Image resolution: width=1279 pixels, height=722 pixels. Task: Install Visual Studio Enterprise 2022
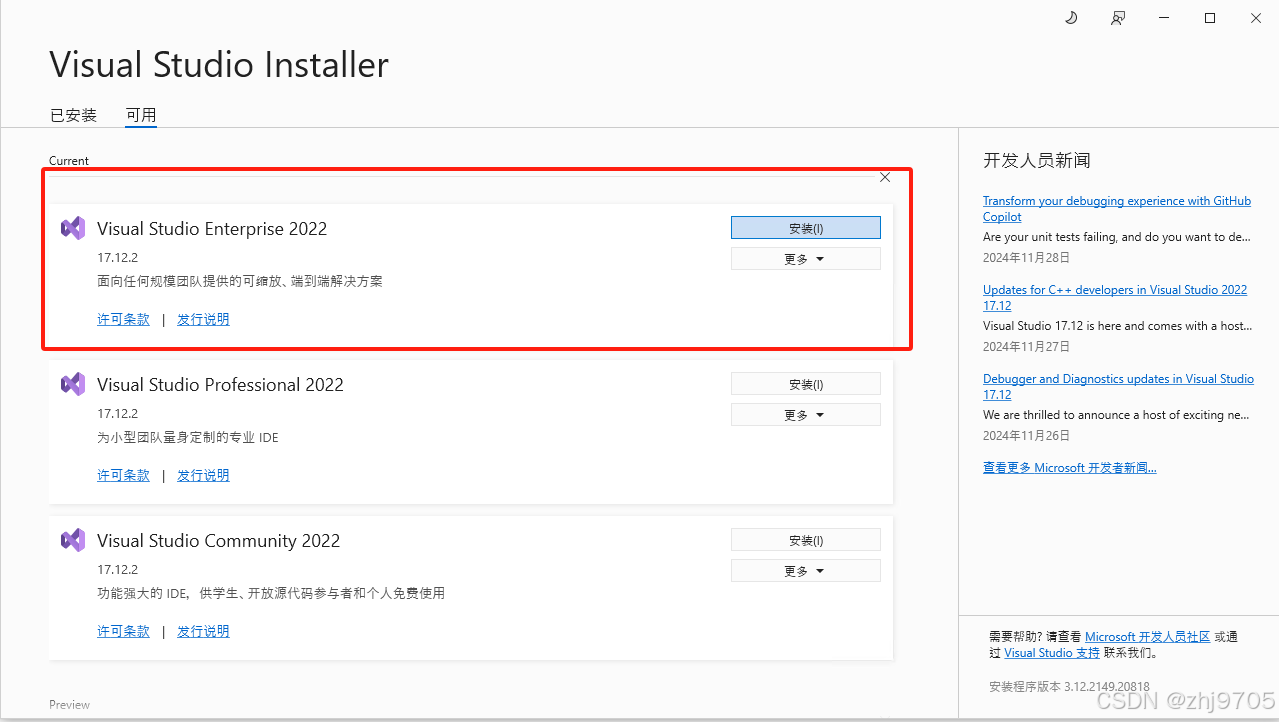[x=806, y=228]
